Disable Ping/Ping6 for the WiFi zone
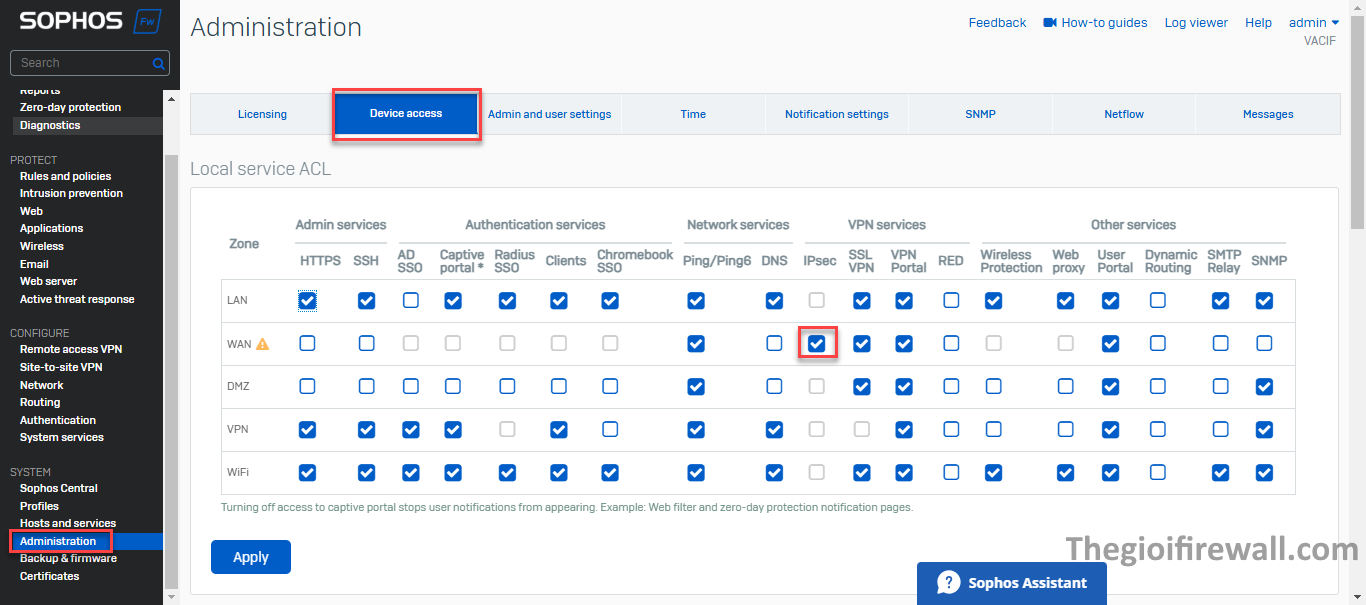Screen dimensions: 1366x605 tap(696, 472)
